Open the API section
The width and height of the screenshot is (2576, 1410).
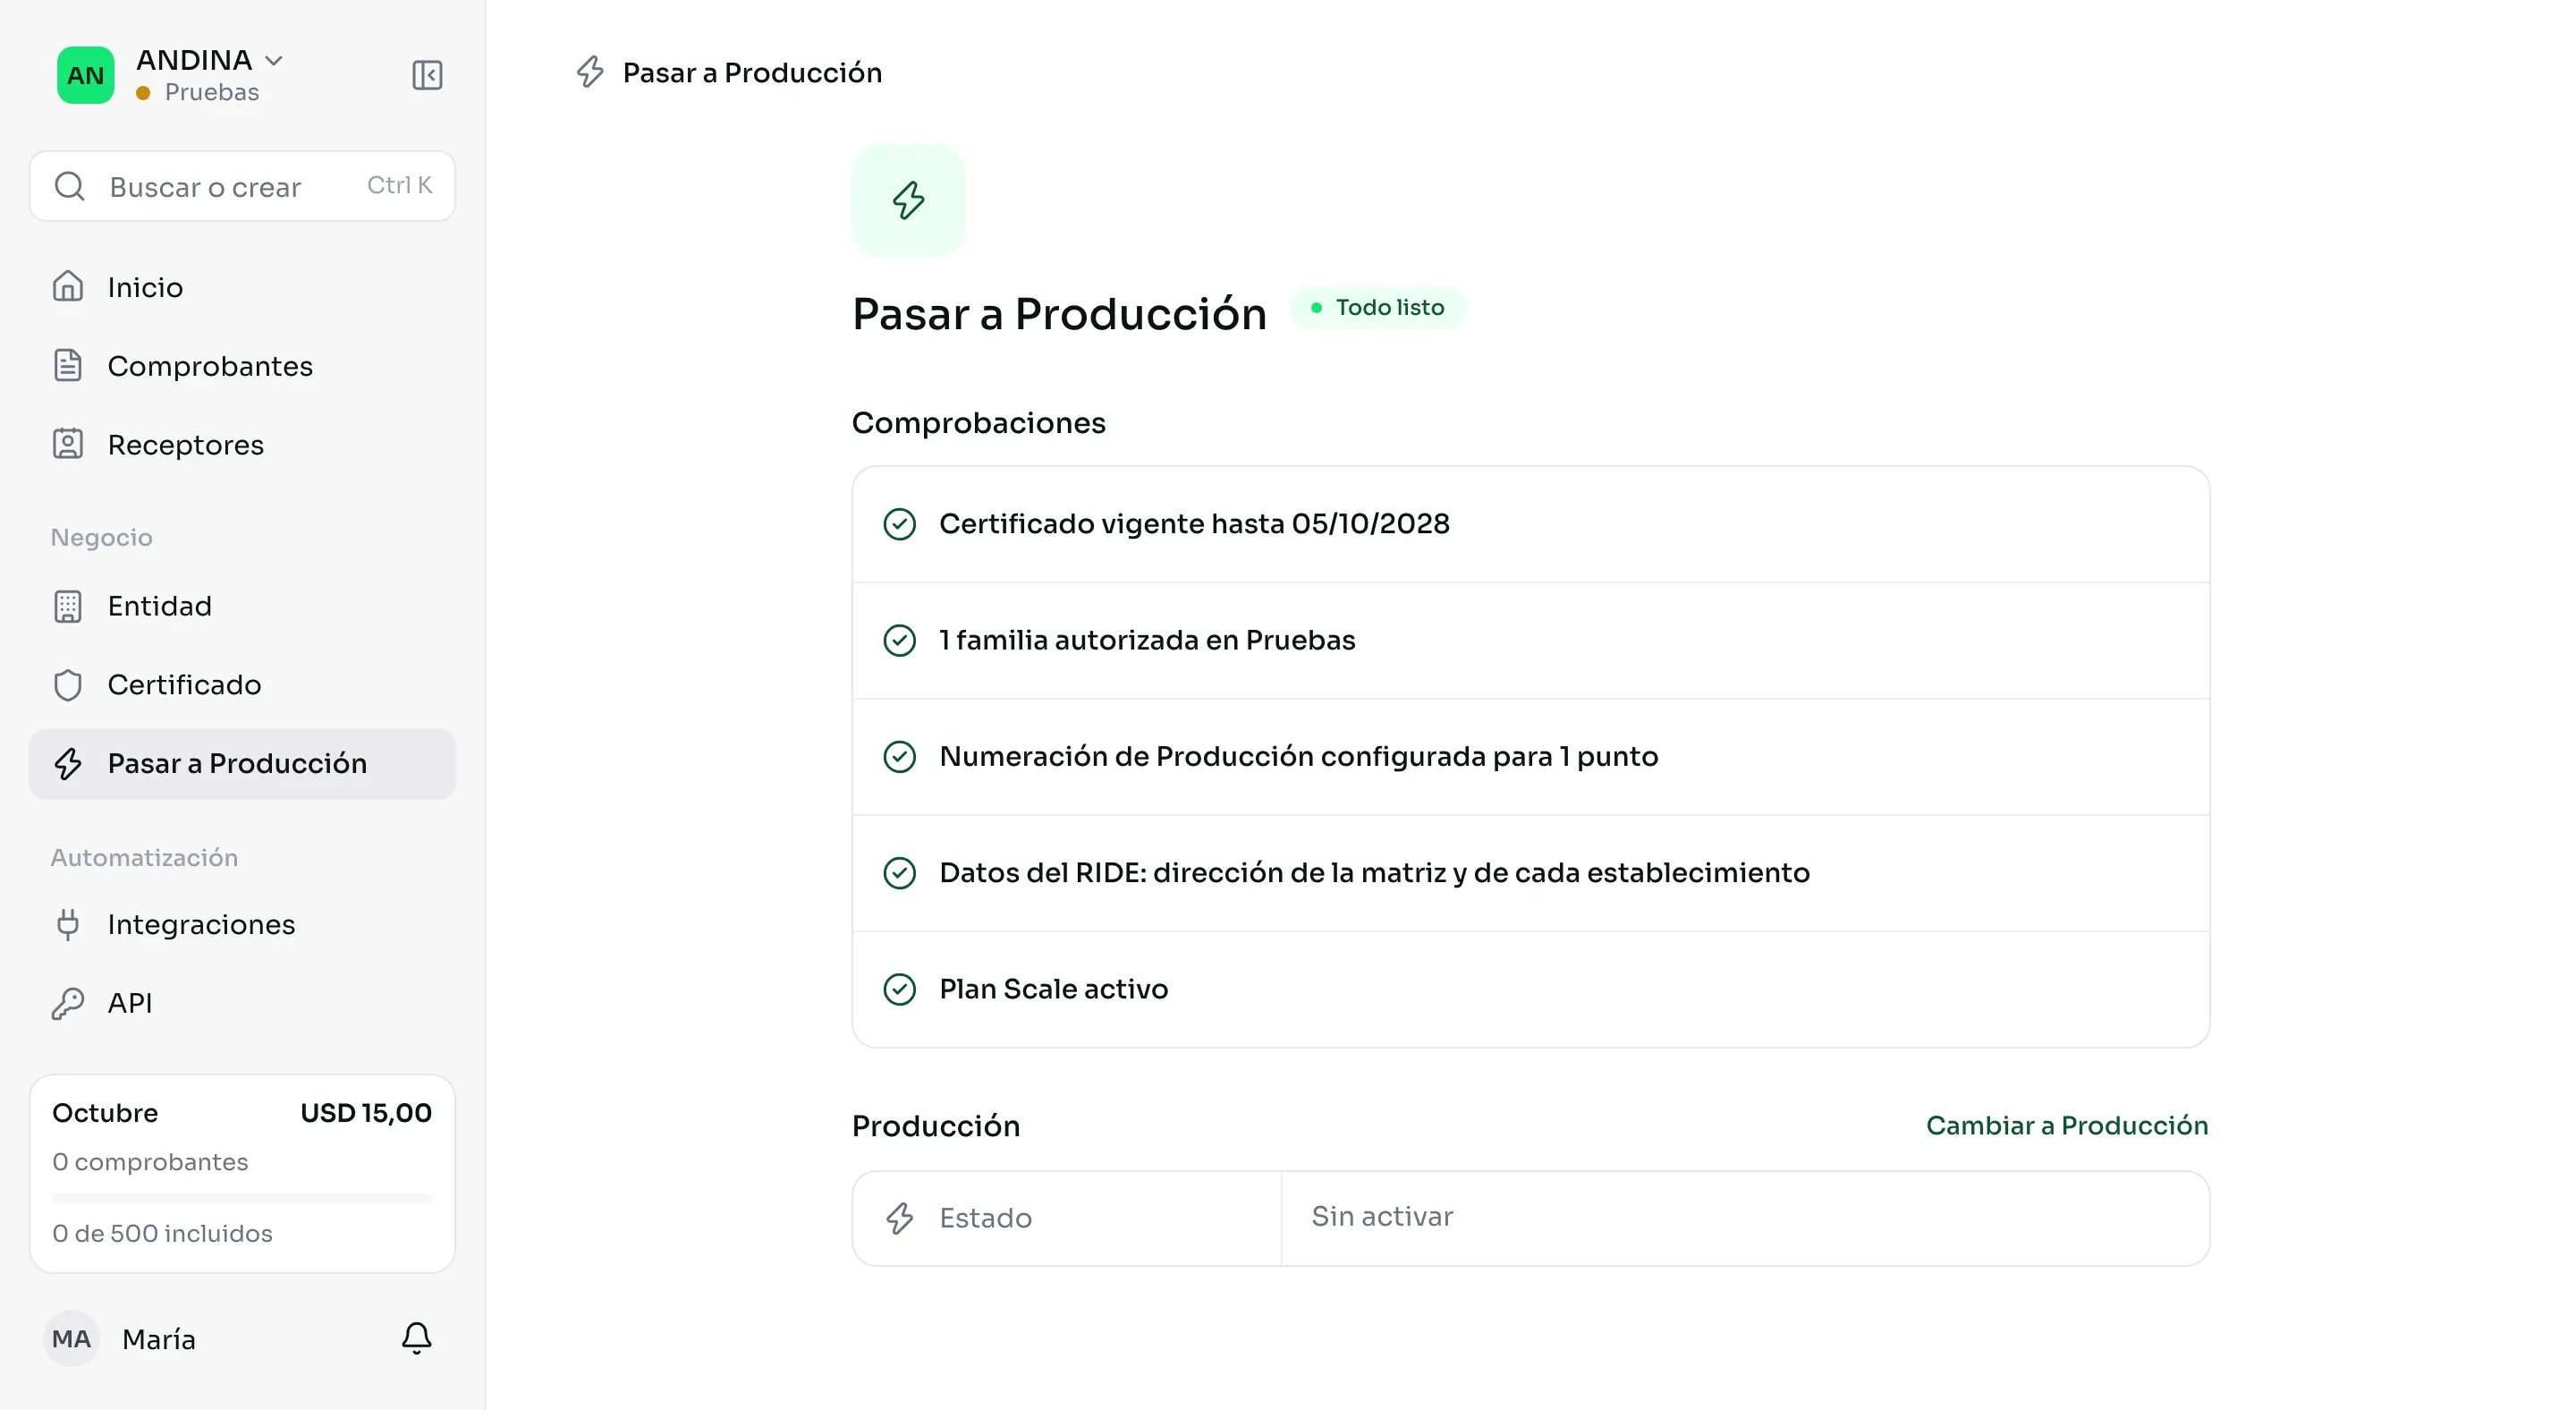(x=242, y=1003)
